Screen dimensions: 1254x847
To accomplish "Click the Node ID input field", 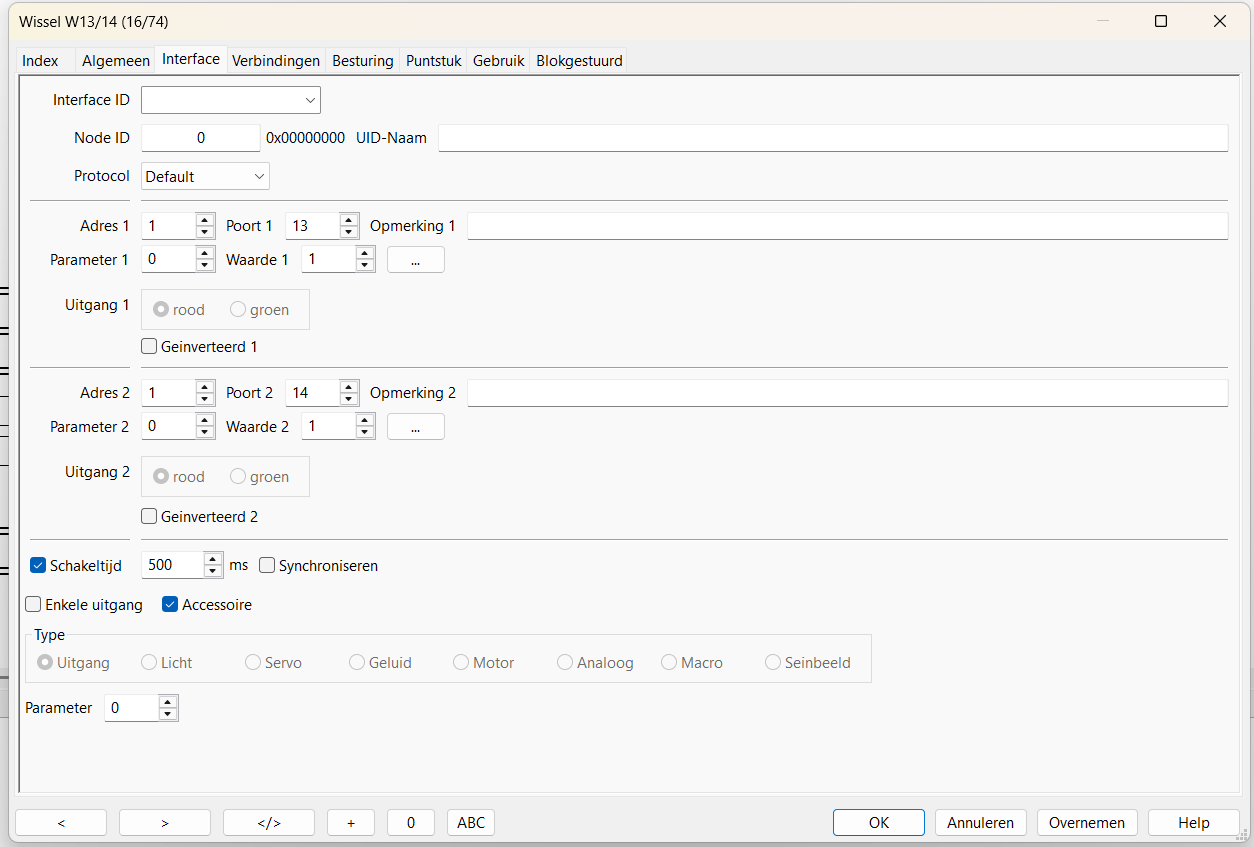I will [200, 138].
